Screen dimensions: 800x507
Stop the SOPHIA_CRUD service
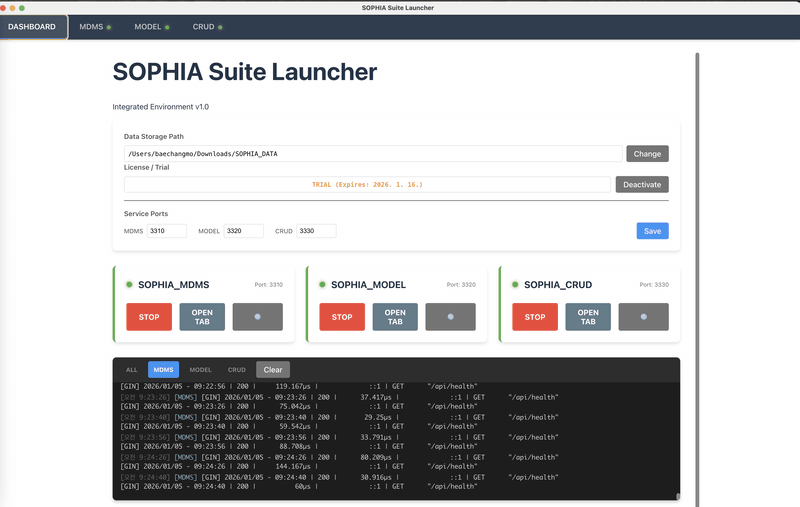click(x=535, y=317)
